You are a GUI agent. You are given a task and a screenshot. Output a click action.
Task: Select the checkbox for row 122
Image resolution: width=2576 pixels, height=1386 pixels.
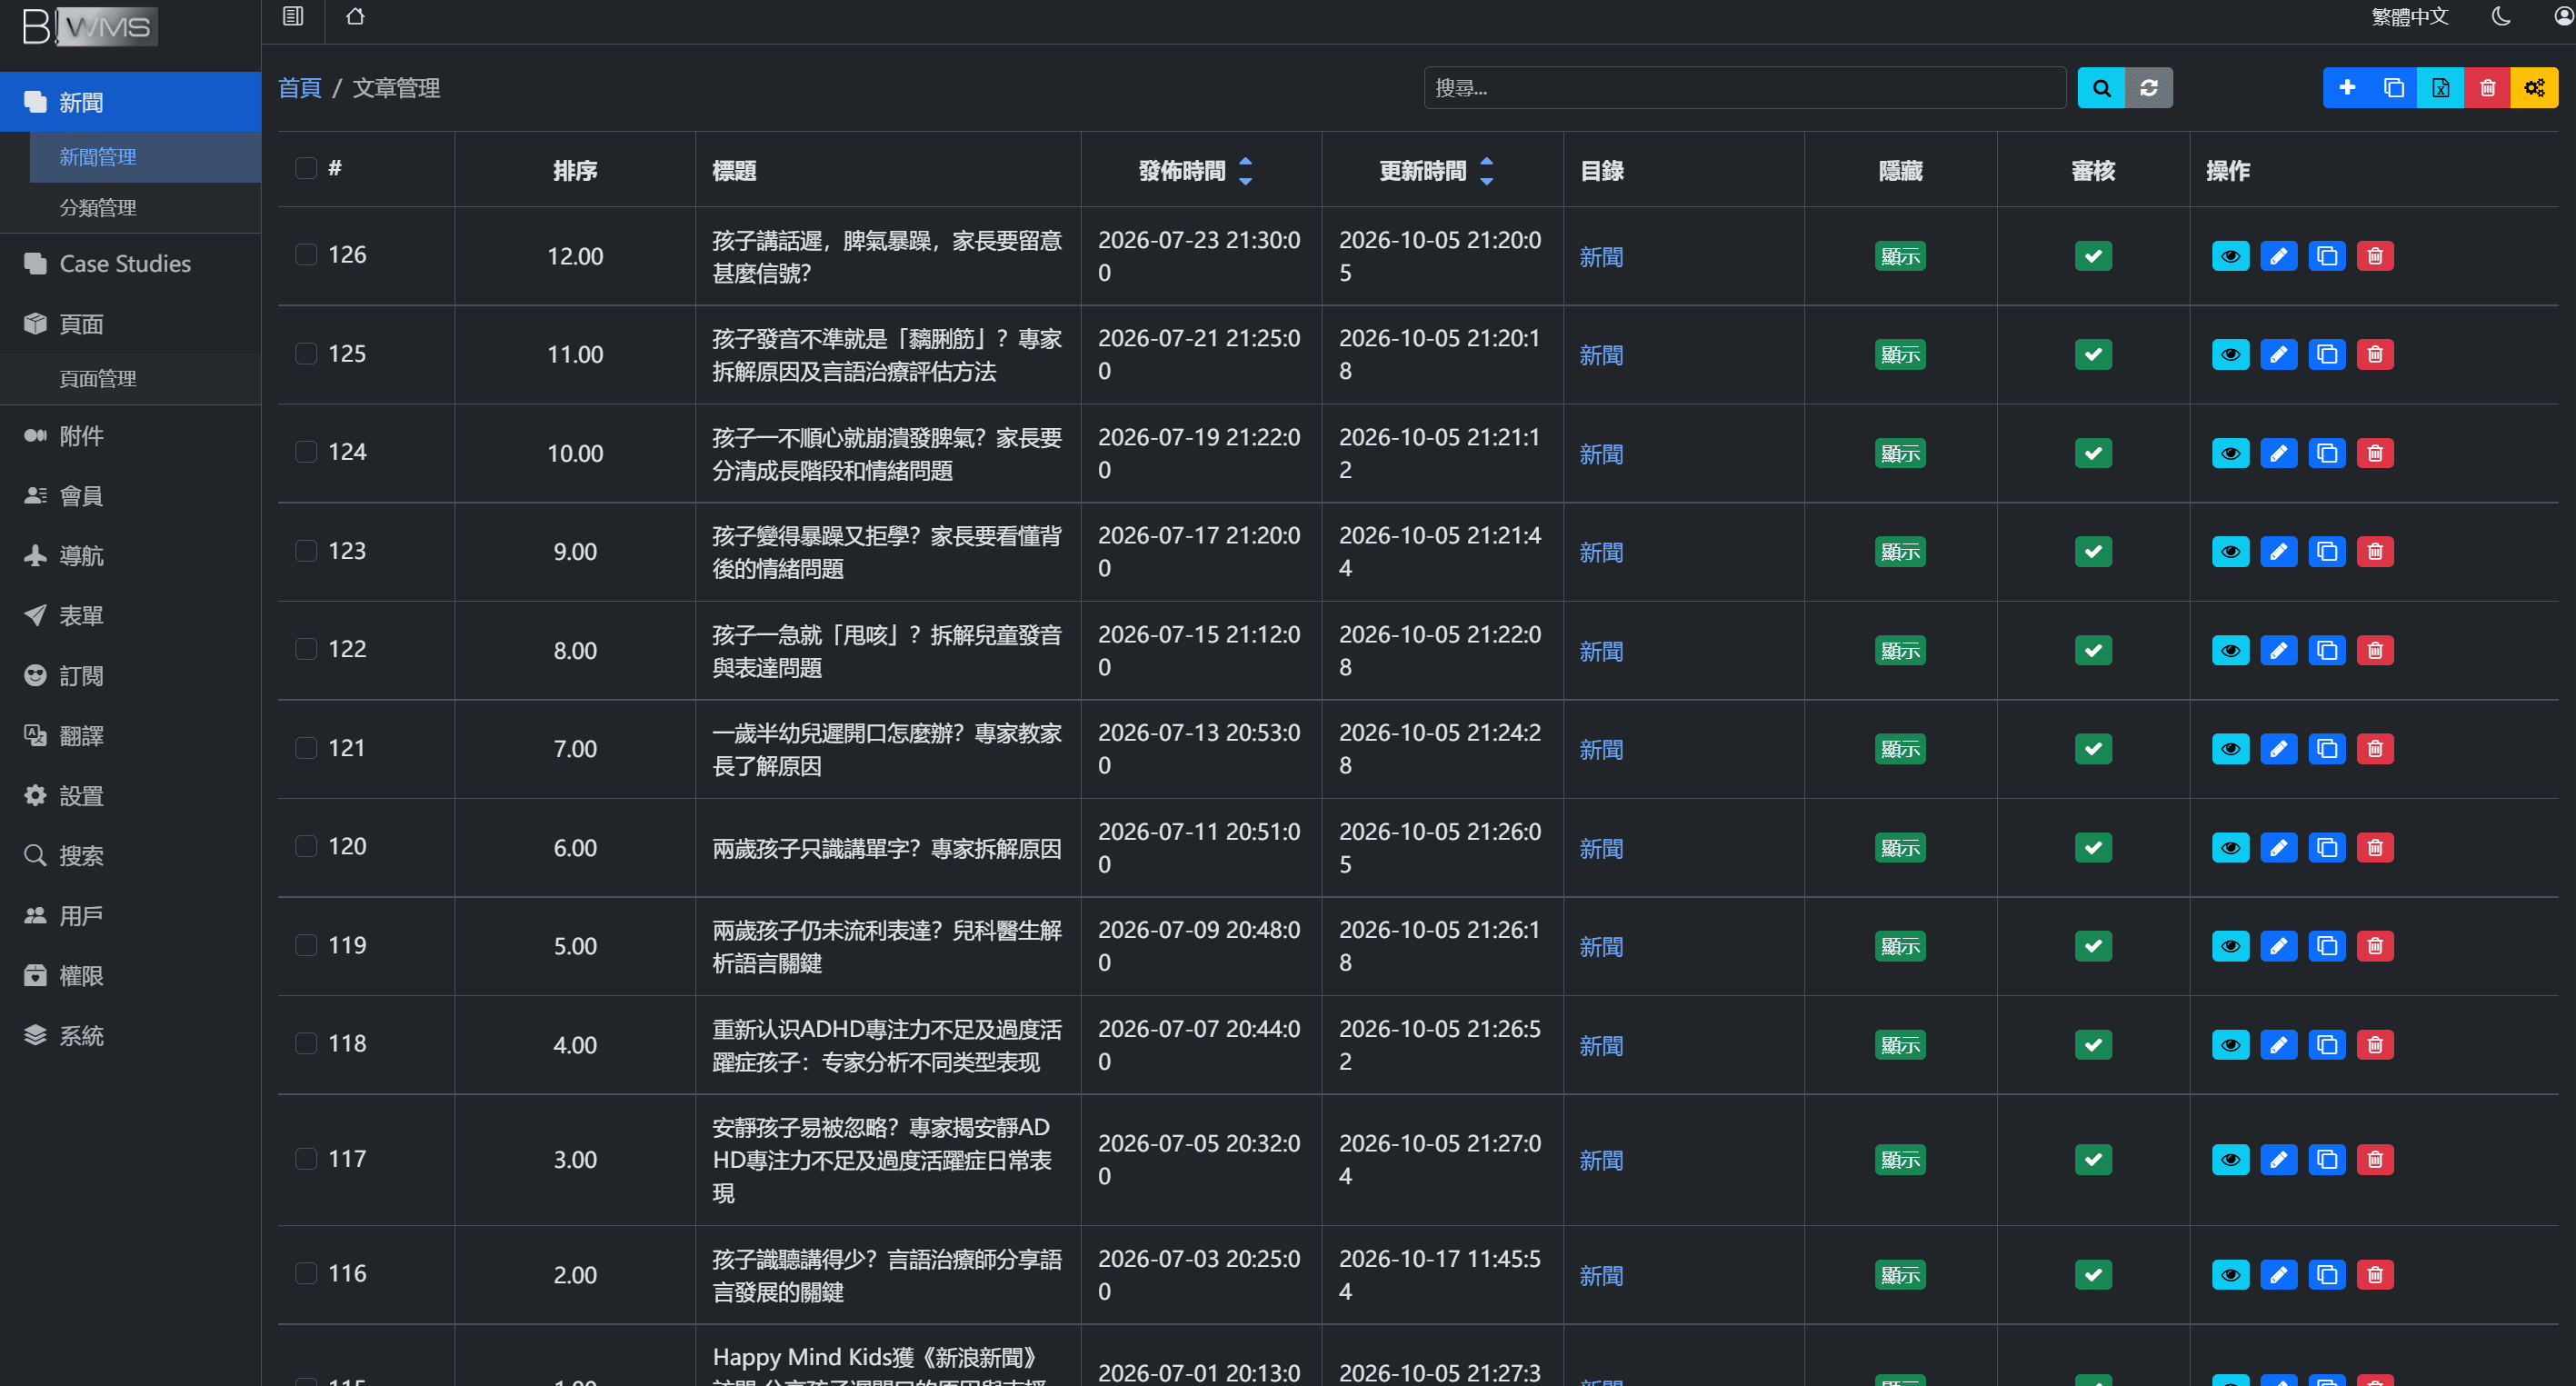click(306, 648)
